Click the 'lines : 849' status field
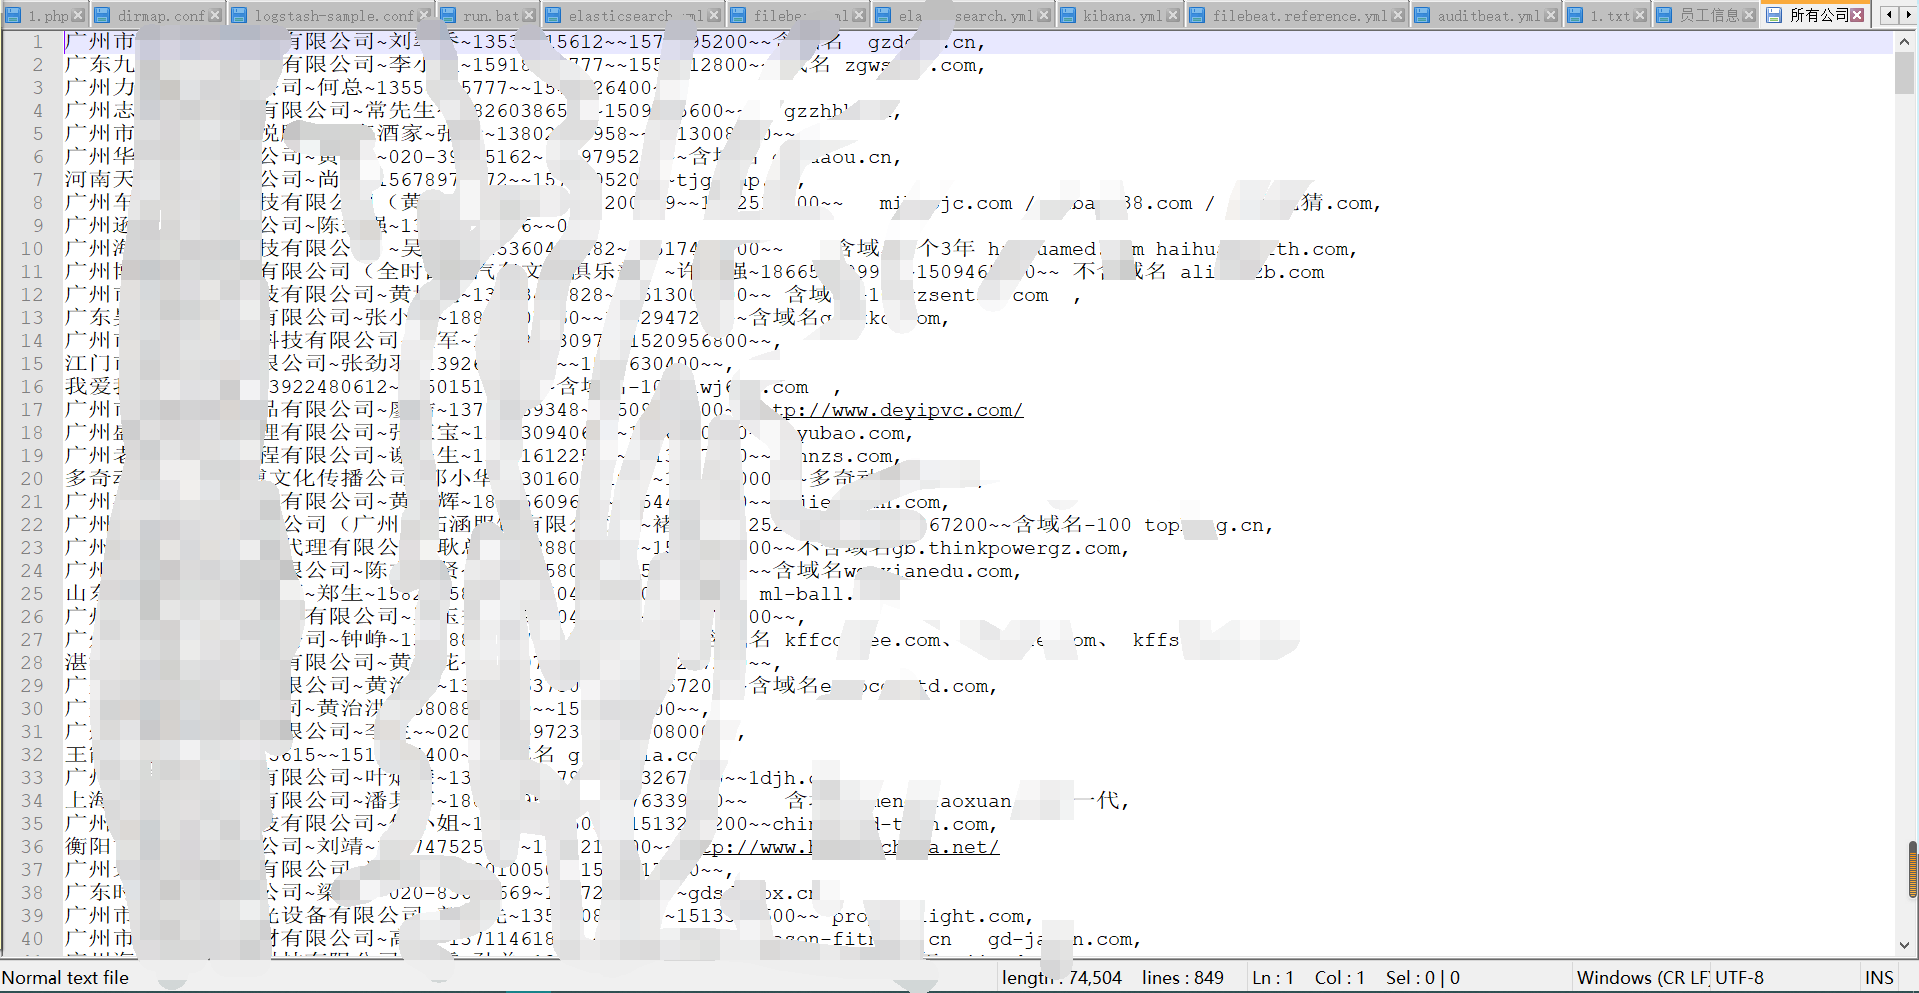The image size is (1919, 993). pyautogui.click(x=1183, y=978)
